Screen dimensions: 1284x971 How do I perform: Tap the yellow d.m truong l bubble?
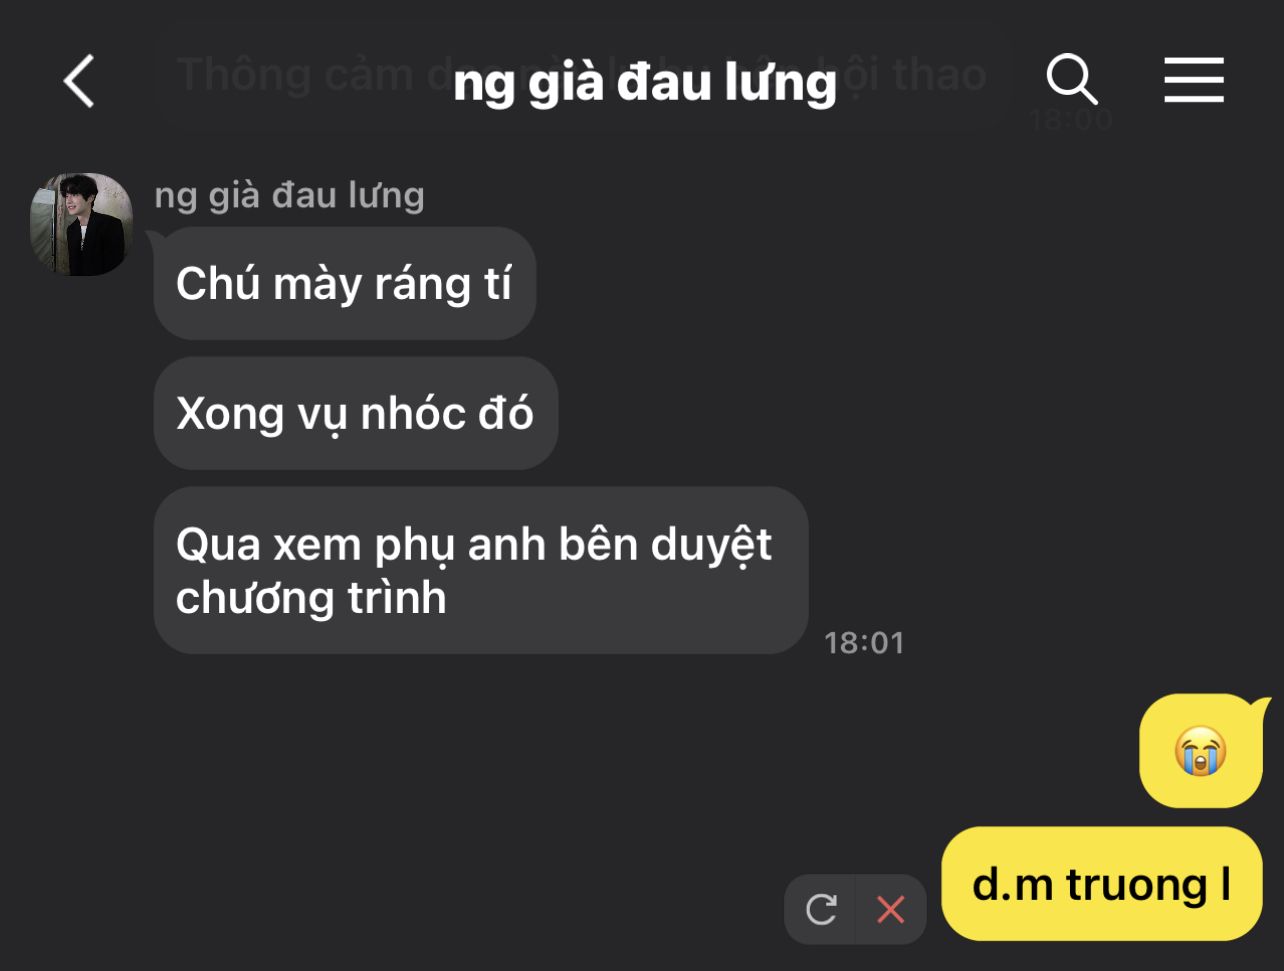point(1102,884)
